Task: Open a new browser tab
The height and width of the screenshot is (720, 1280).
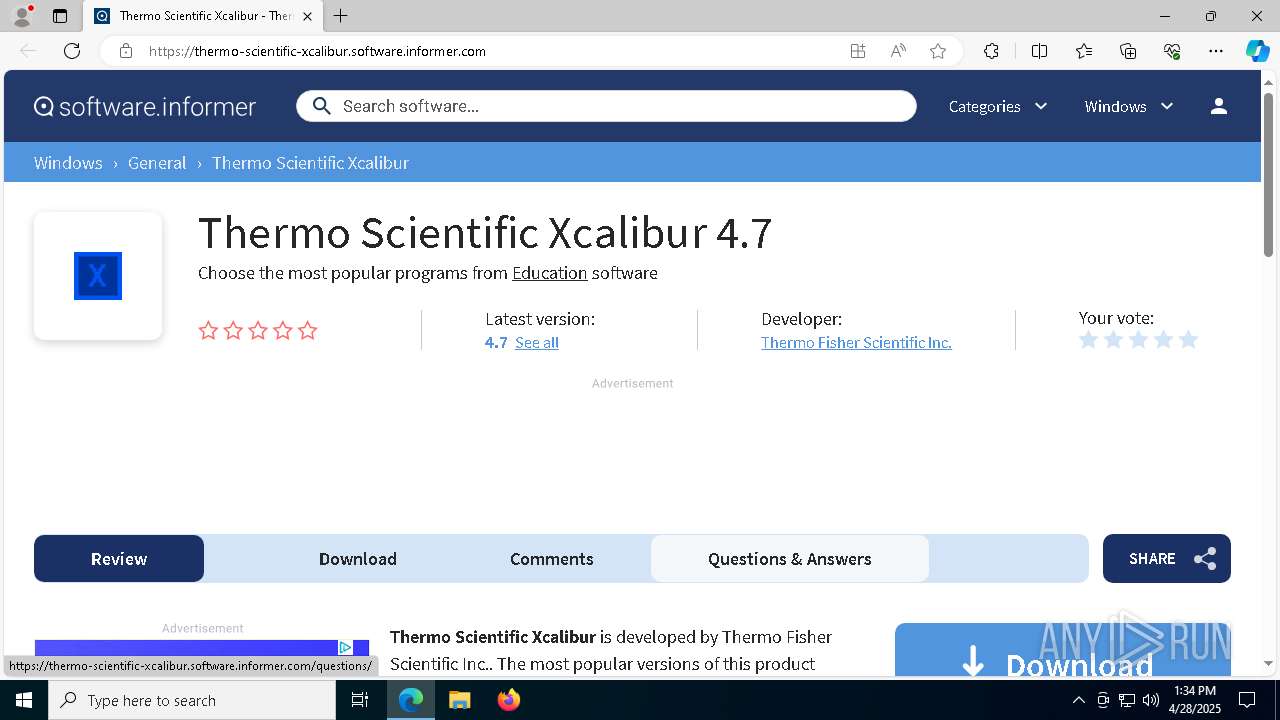Action: (x=341, y=16)
